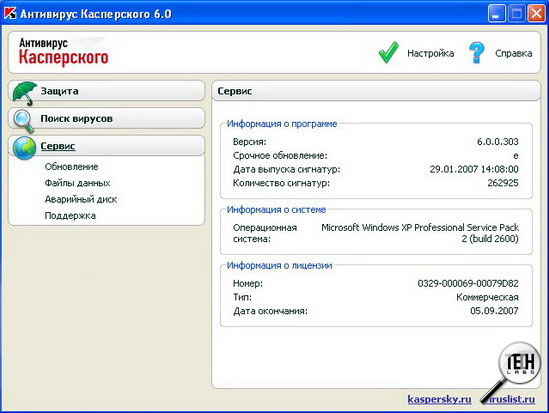Click the license type Коммерческая
The height and width of the screenshot is (413, 549).
pos(487,297)
